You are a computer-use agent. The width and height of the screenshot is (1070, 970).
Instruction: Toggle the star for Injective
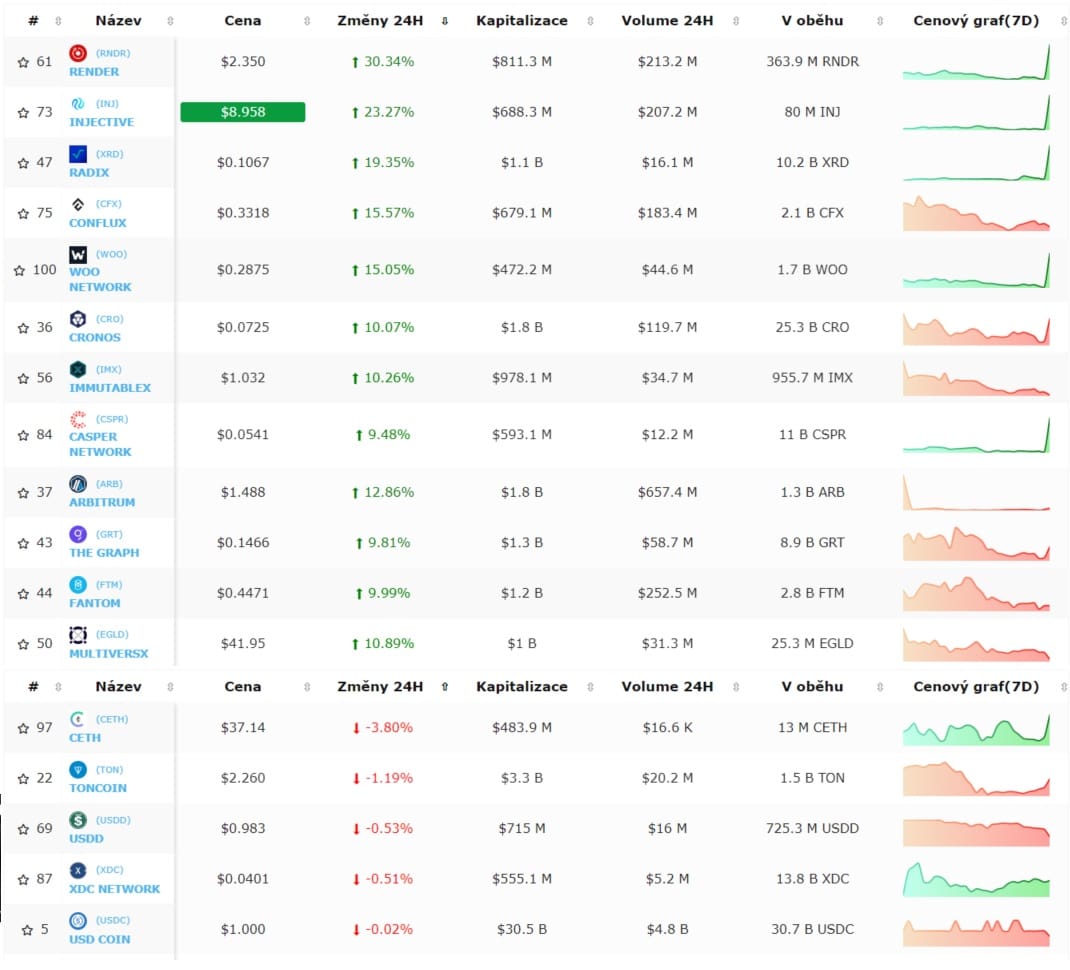pos(23,113)
